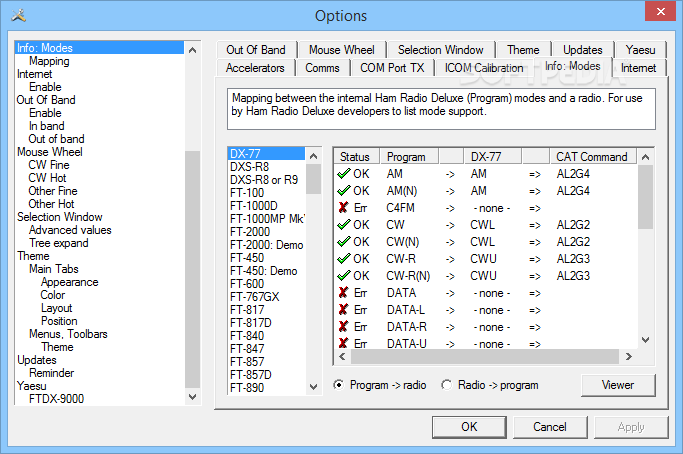Click the Status column header
683x454 pixels.
(357, 157)
